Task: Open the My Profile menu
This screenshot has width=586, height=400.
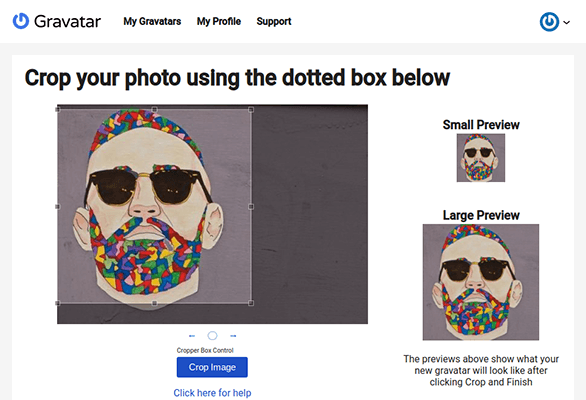Action: [219, 22]
